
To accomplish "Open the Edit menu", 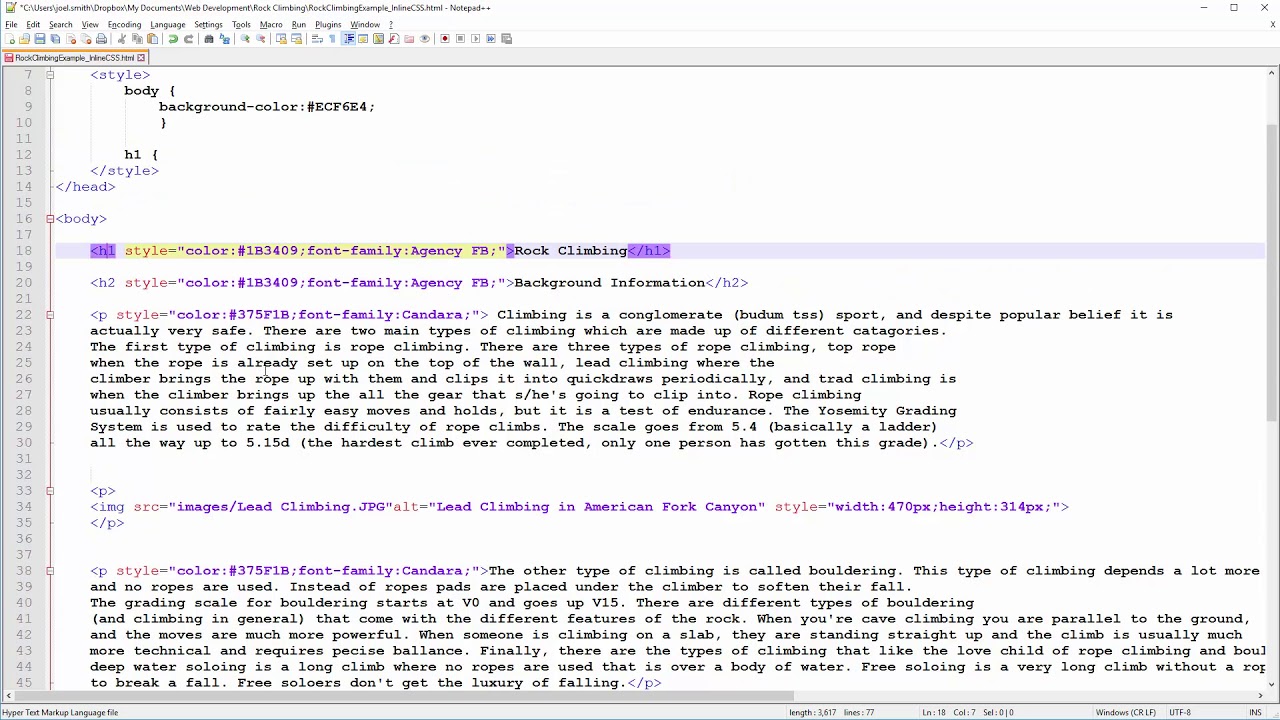I will click(x=33, y=24).
